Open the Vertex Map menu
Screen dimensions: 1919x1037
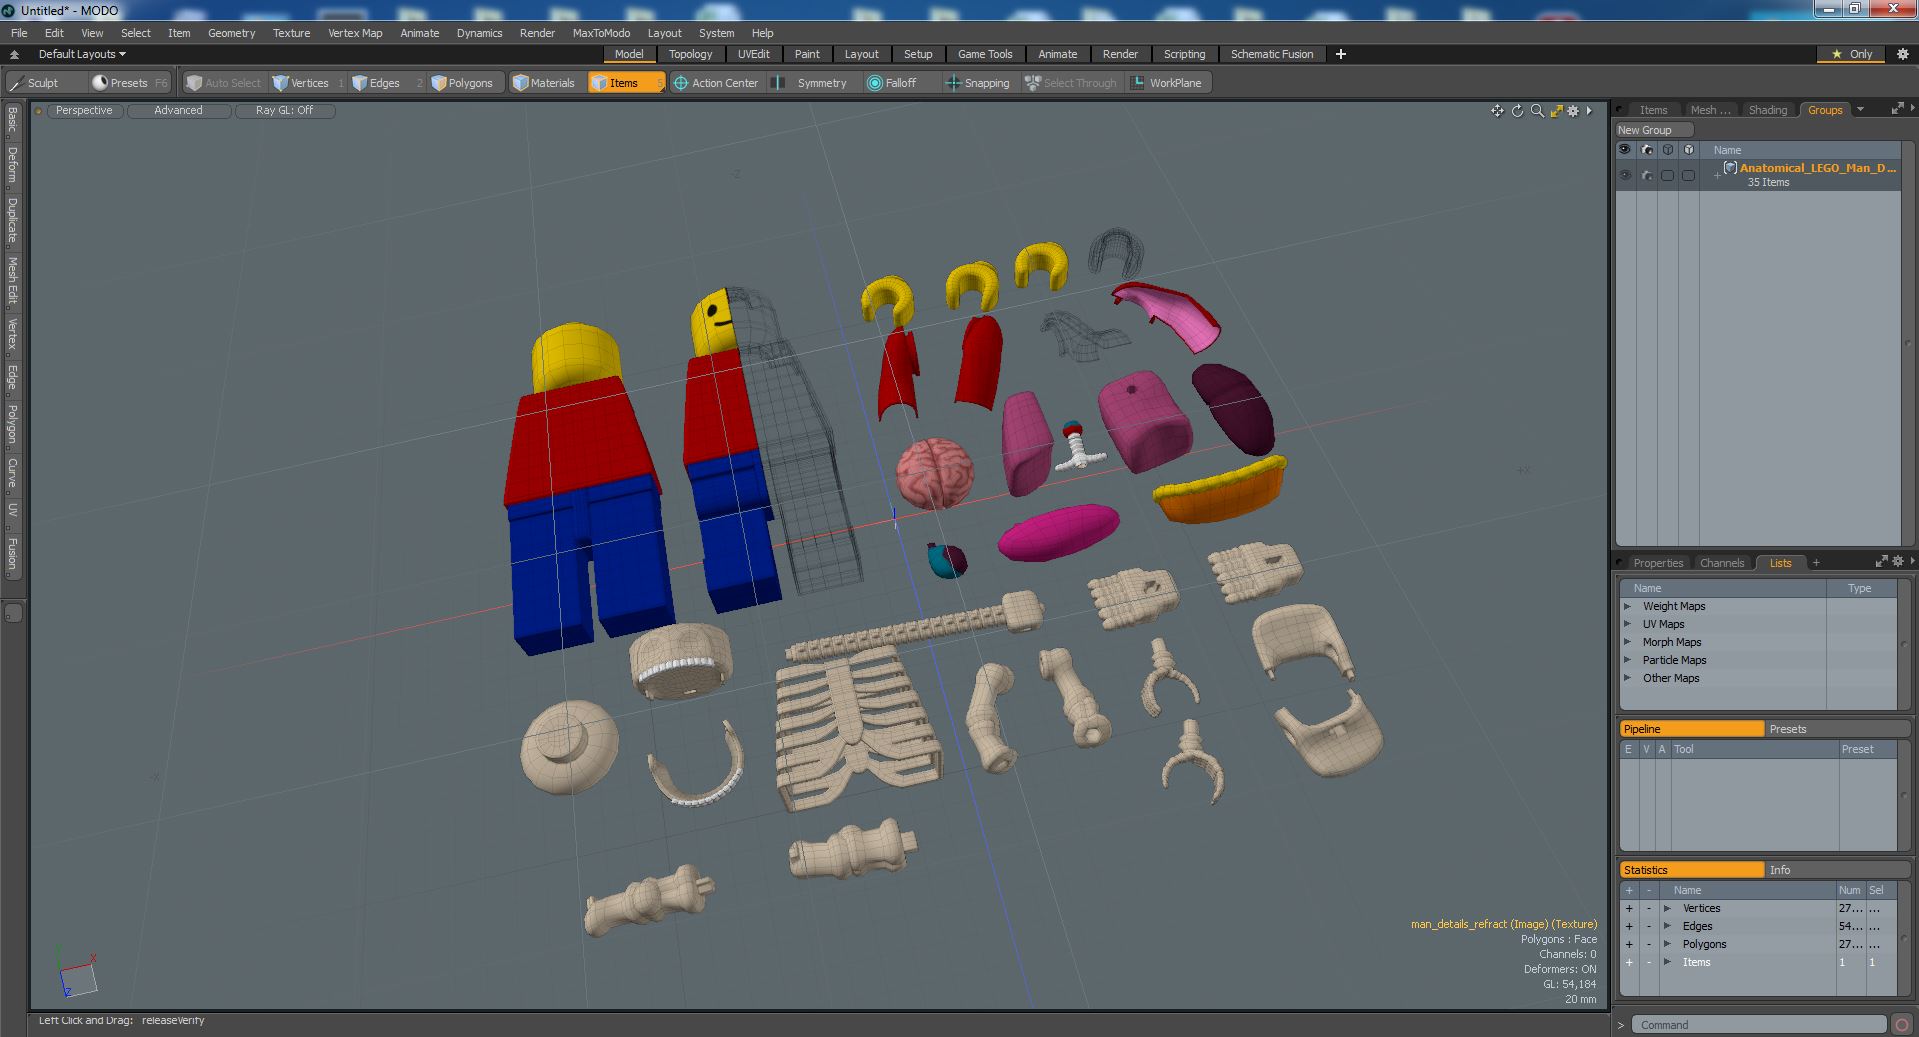355,33
